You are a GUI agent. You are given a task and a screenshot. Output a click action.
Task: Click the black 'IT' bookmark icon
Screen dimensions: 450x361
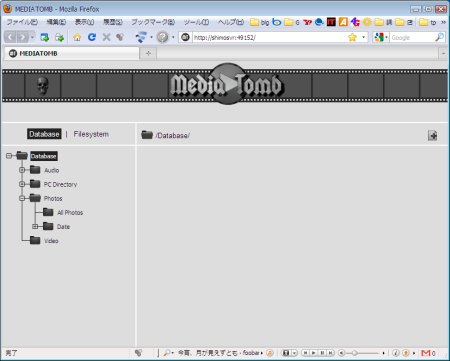(331, 22)
